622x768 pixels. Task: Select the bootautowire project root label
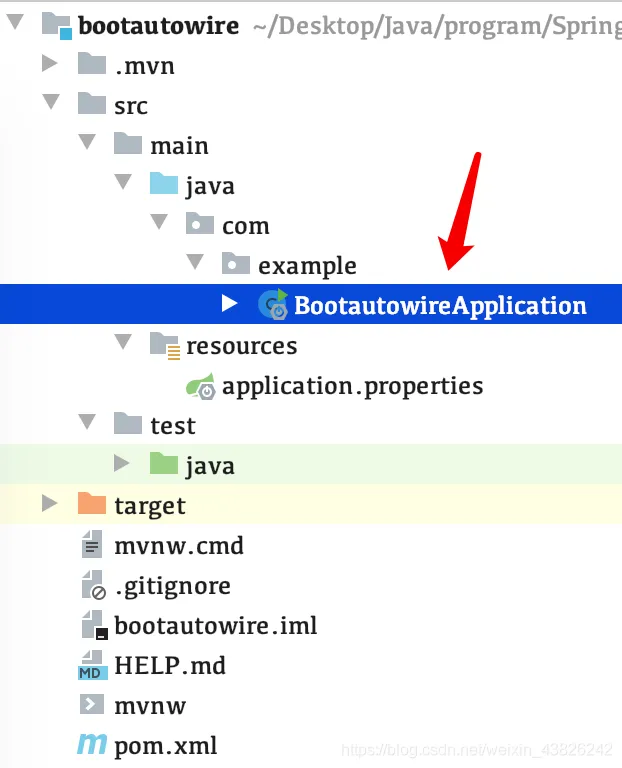point(157,25)
